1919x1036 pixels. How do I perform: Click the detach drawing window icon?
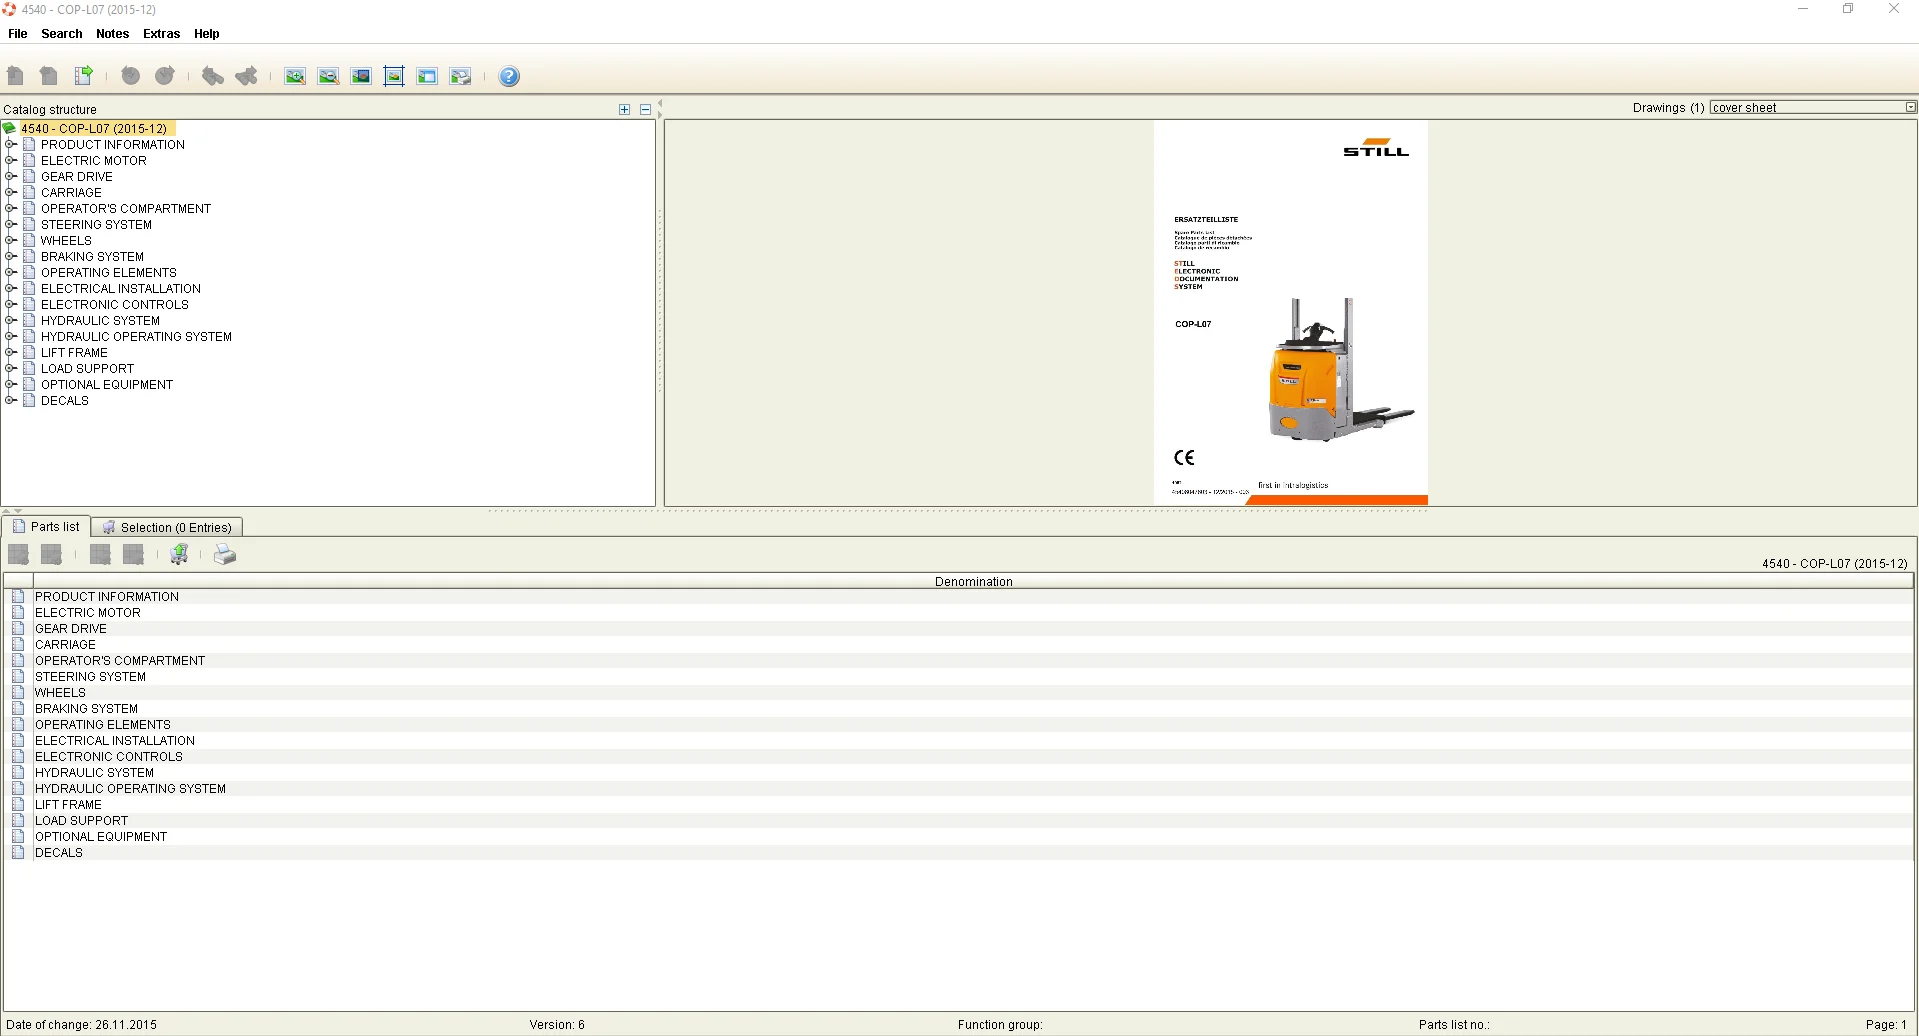pos(427,76)
